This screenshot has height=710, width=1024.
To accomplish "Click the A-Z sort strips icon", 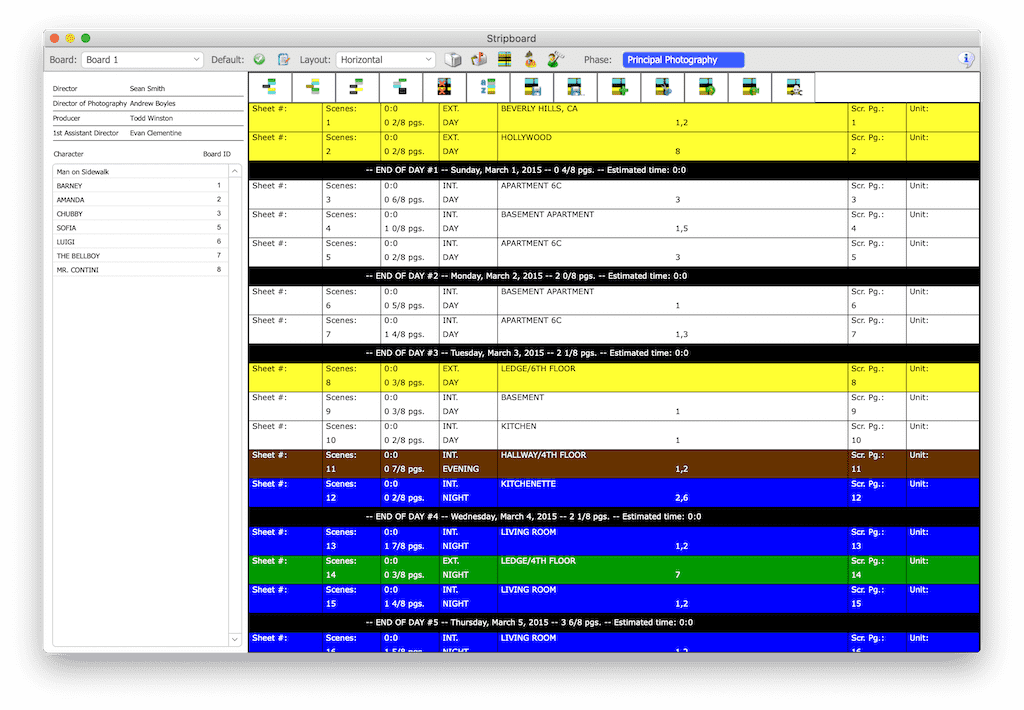I will [487, 88].
